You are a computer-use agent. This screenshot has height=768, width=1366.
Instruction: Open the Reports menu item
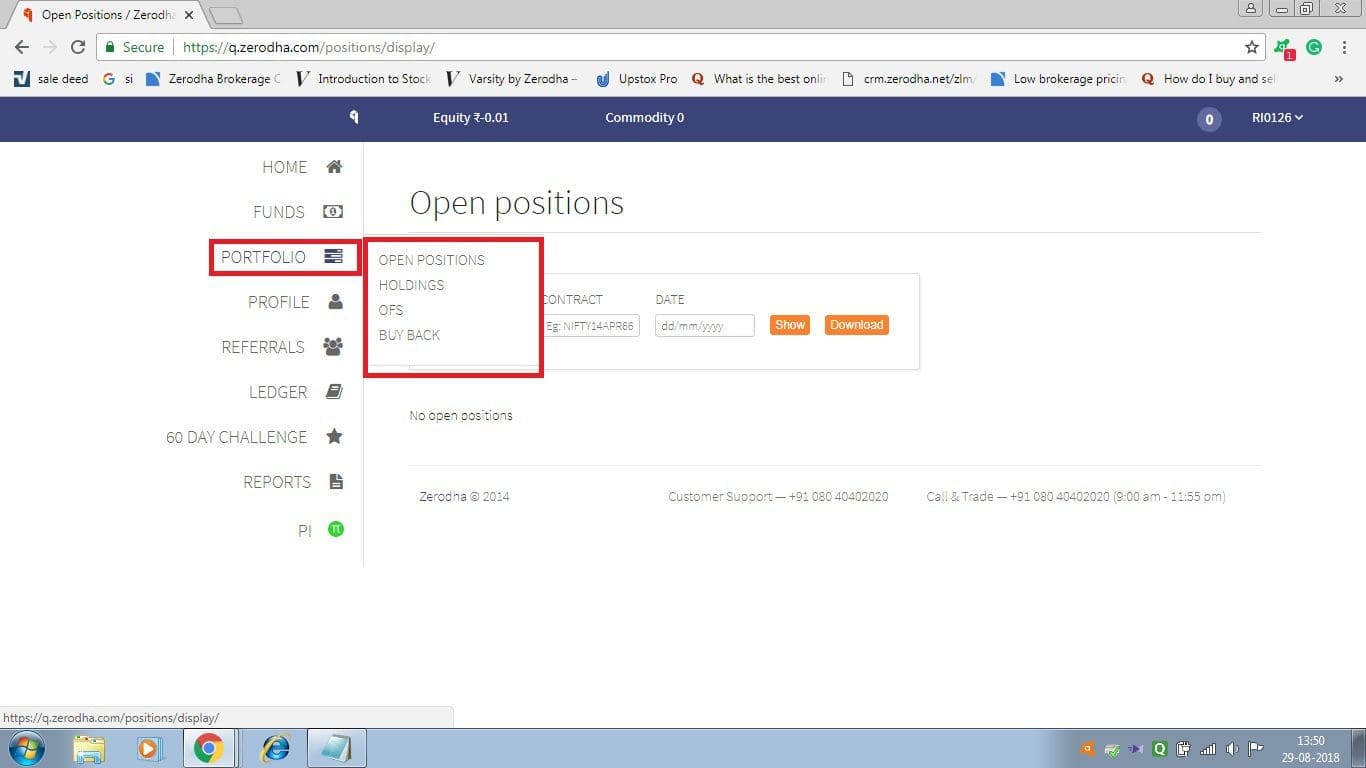[277, 482]
